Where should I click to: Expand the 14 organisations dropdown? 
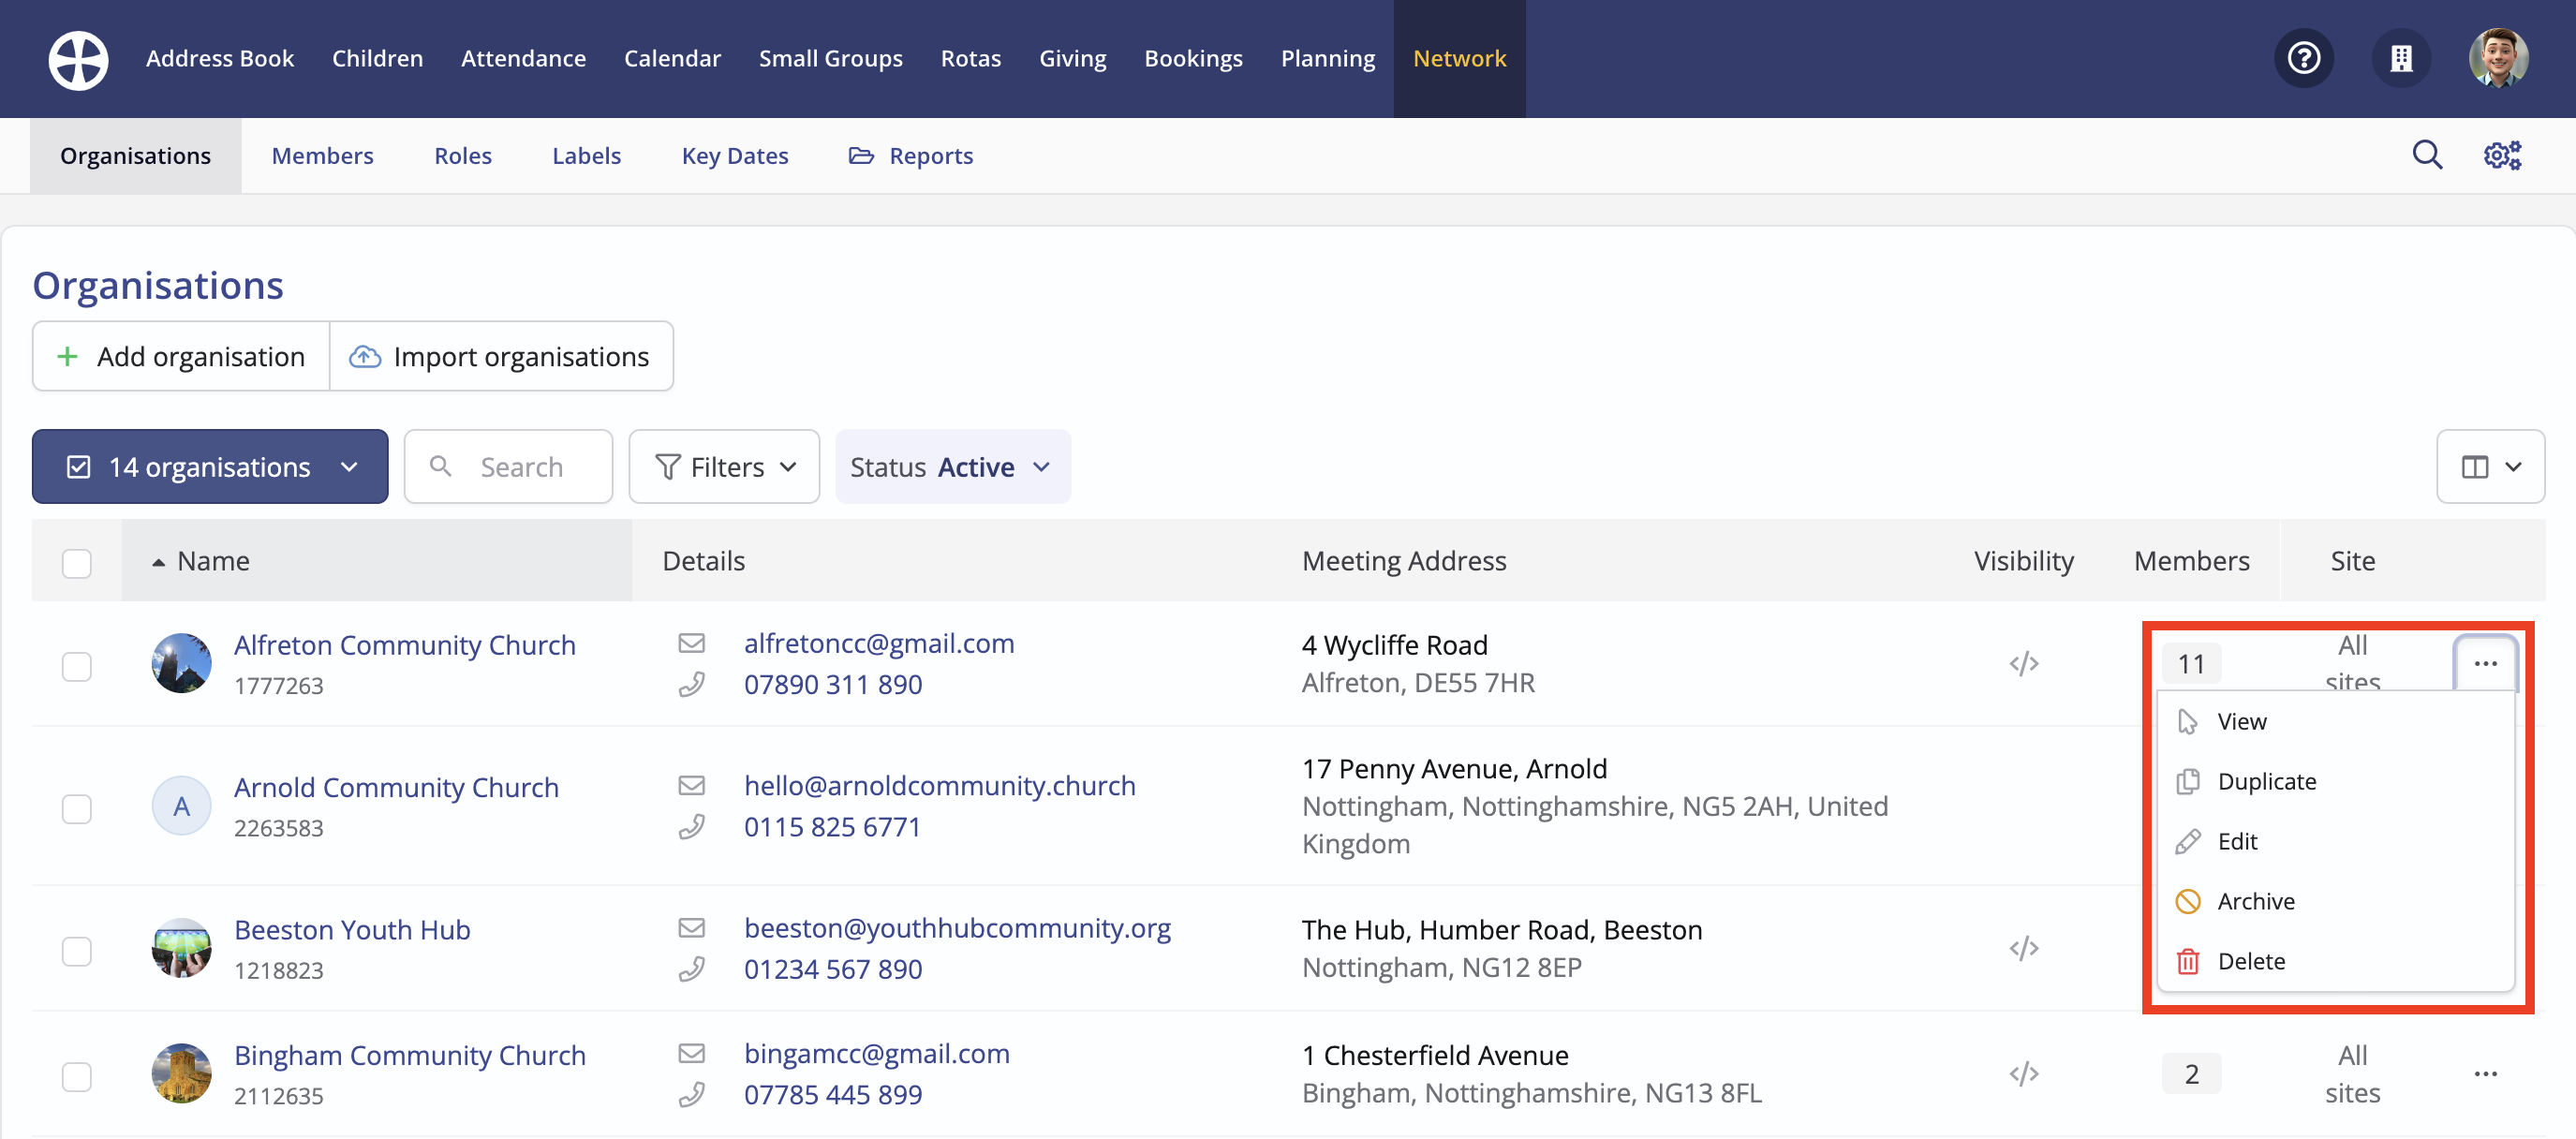coord(210,467)
